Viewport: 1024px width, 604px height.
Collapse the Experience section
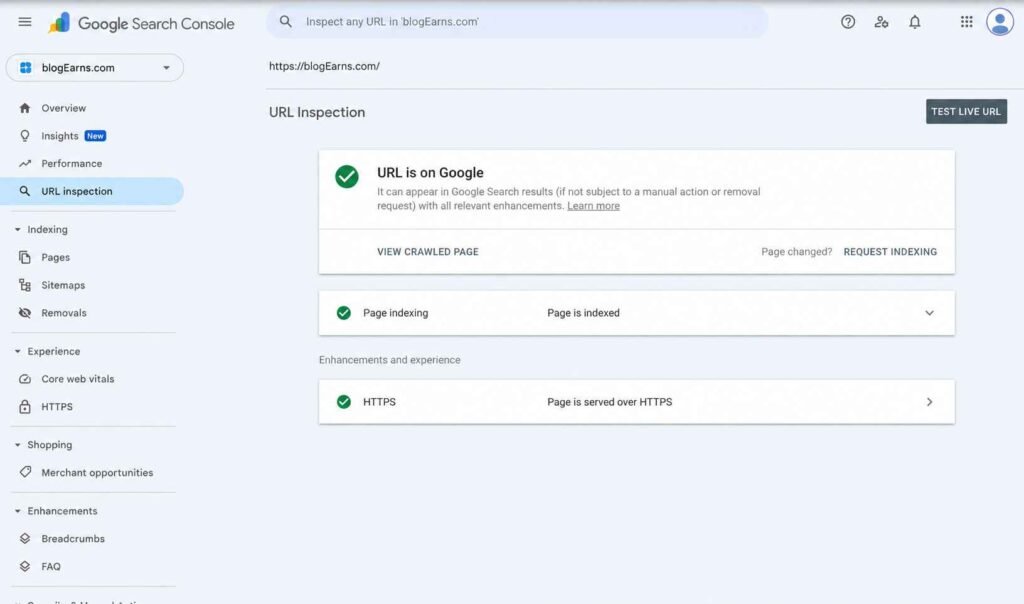pos(18,351)
